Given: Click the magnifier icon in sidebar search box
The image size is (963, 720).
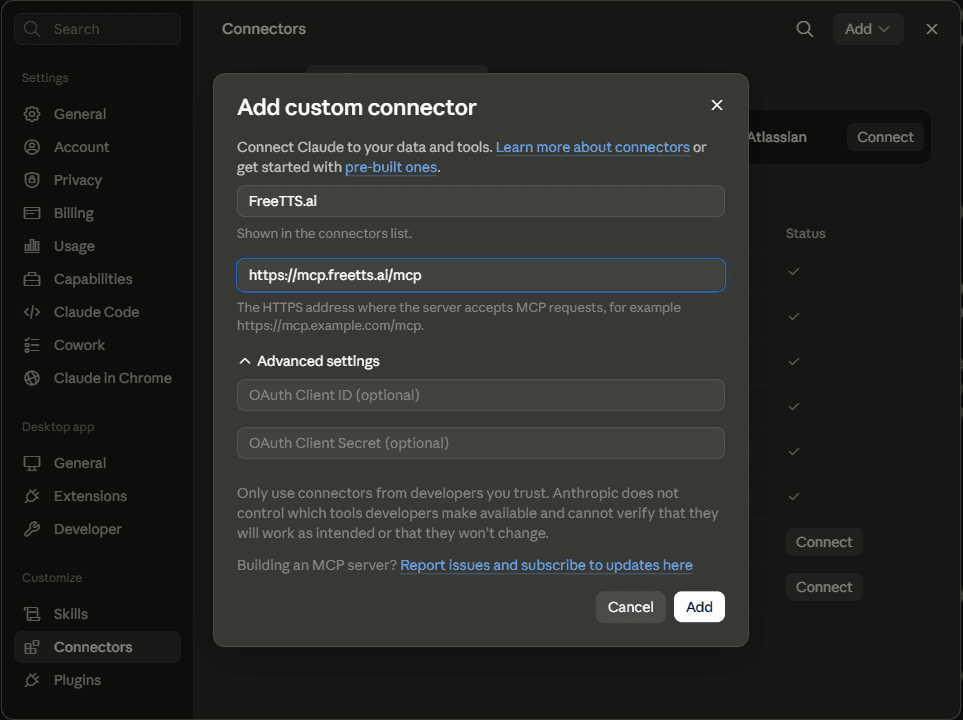Looking at the screenshot, I should (32, 29).
